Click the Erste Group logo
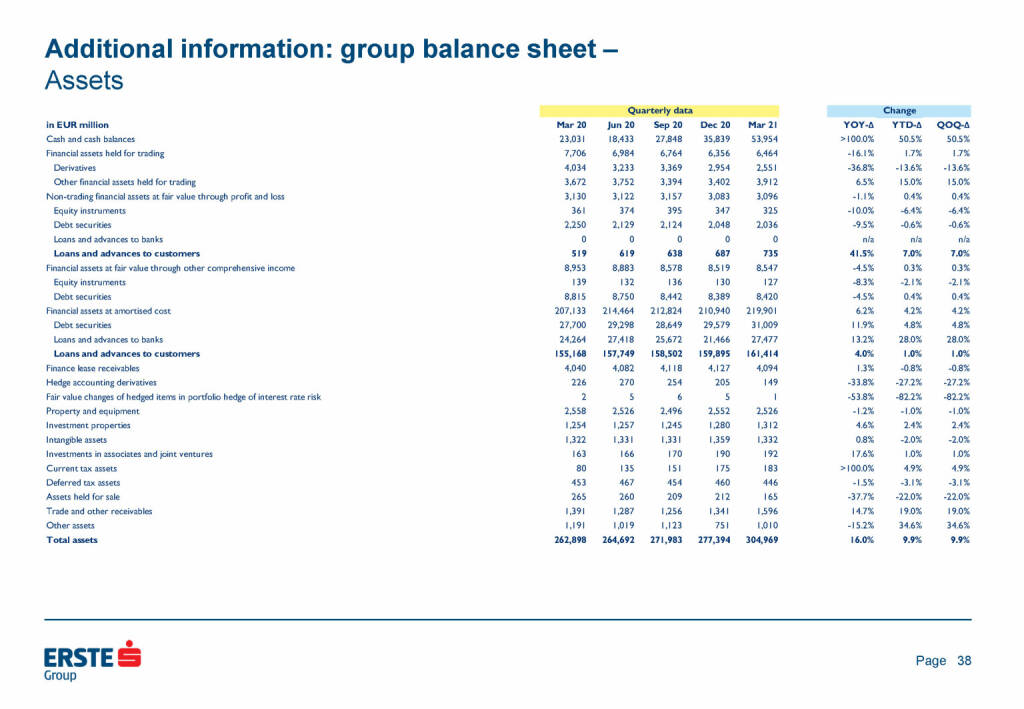1024x709 pixels. click(x=92, y=662)
